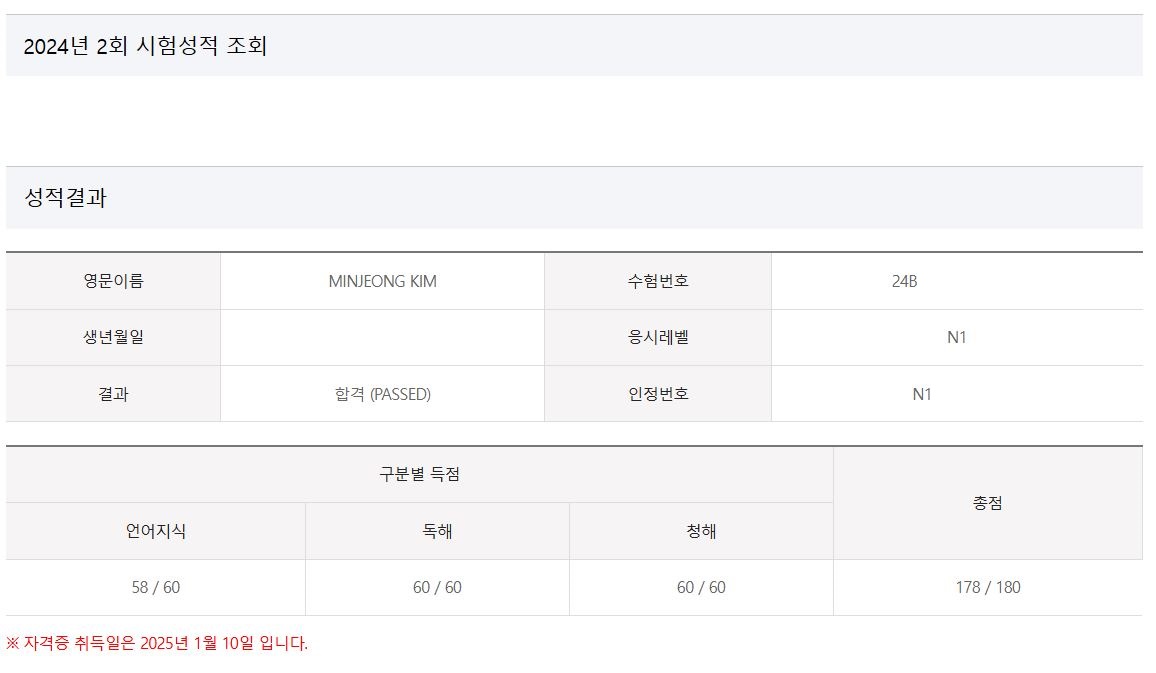Select the 생년월일 label cell

[x=113, y=337]
